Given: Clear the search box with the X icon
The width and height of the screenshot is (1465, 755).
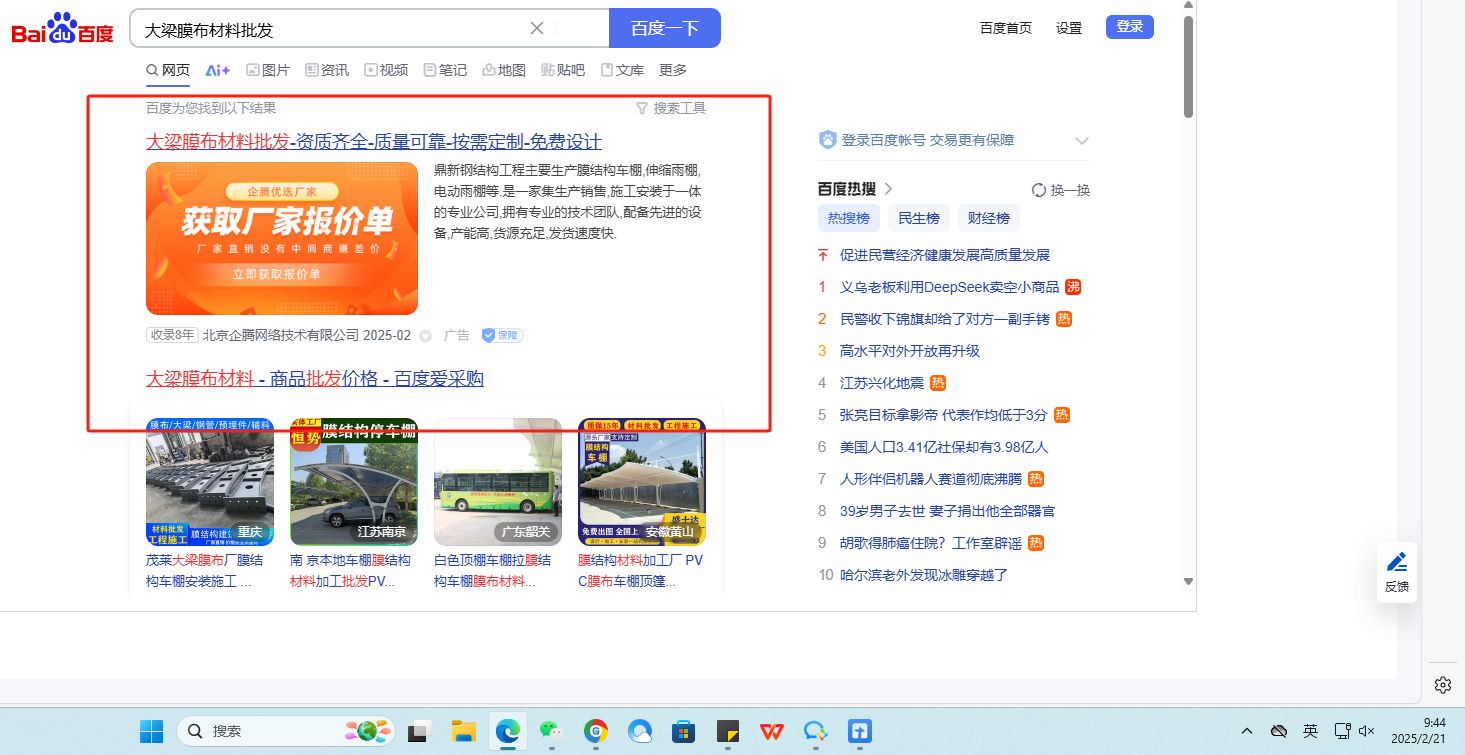Looking at the screenshot, I should [x=537, y=28].
